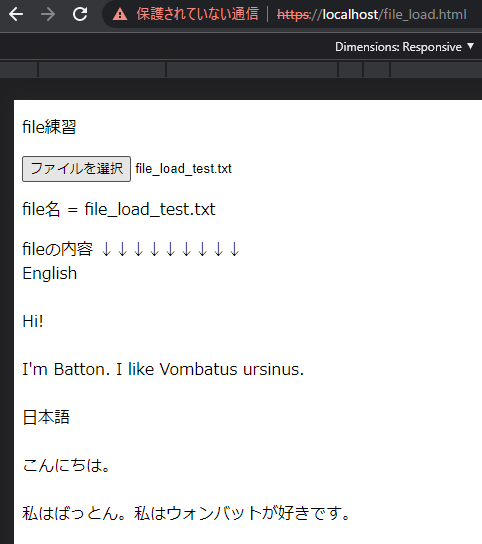Click the 日本語 line
Image resolution: width=482 pixels, height=544 pixels.
[x=46, y=417]
